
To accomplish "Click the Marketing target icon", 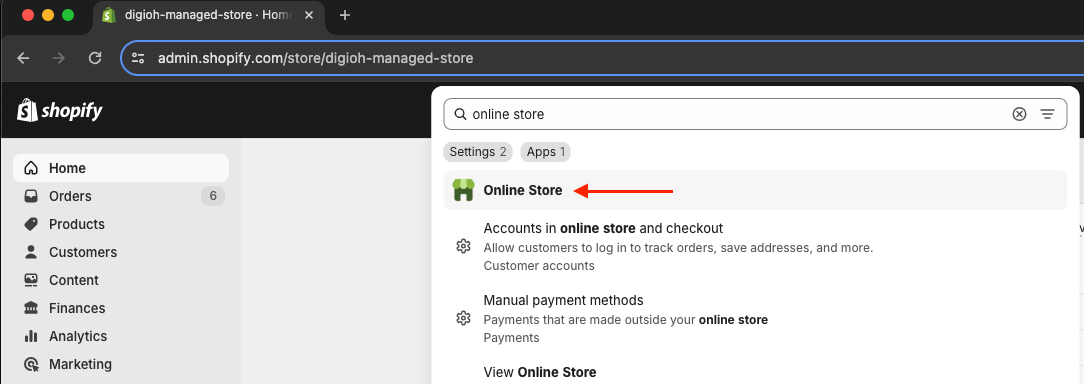I will click(31, 364).
